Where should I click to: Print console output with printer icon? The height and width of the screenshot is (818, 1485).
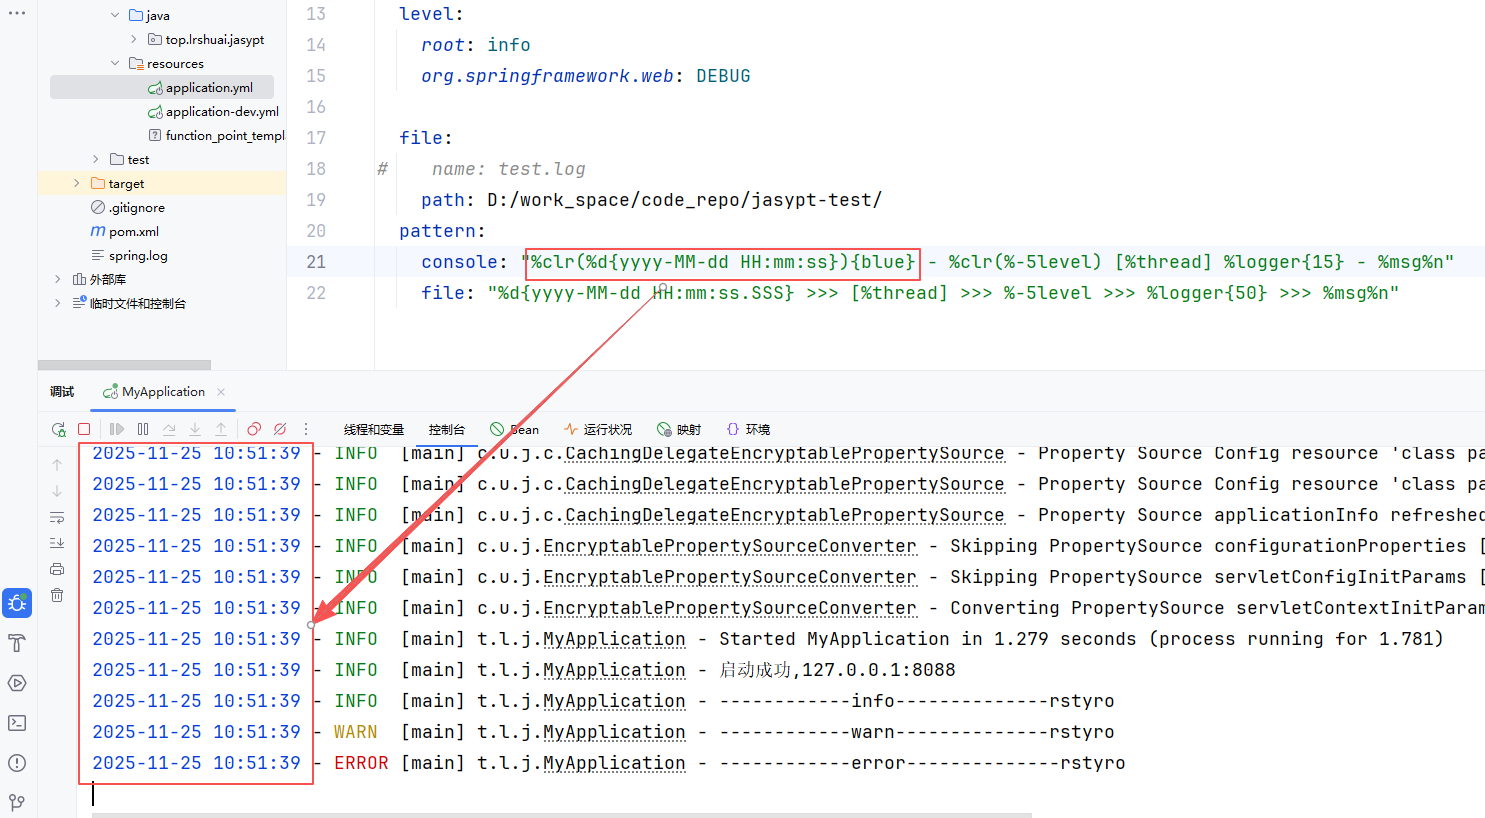click(x=57, y=569)
